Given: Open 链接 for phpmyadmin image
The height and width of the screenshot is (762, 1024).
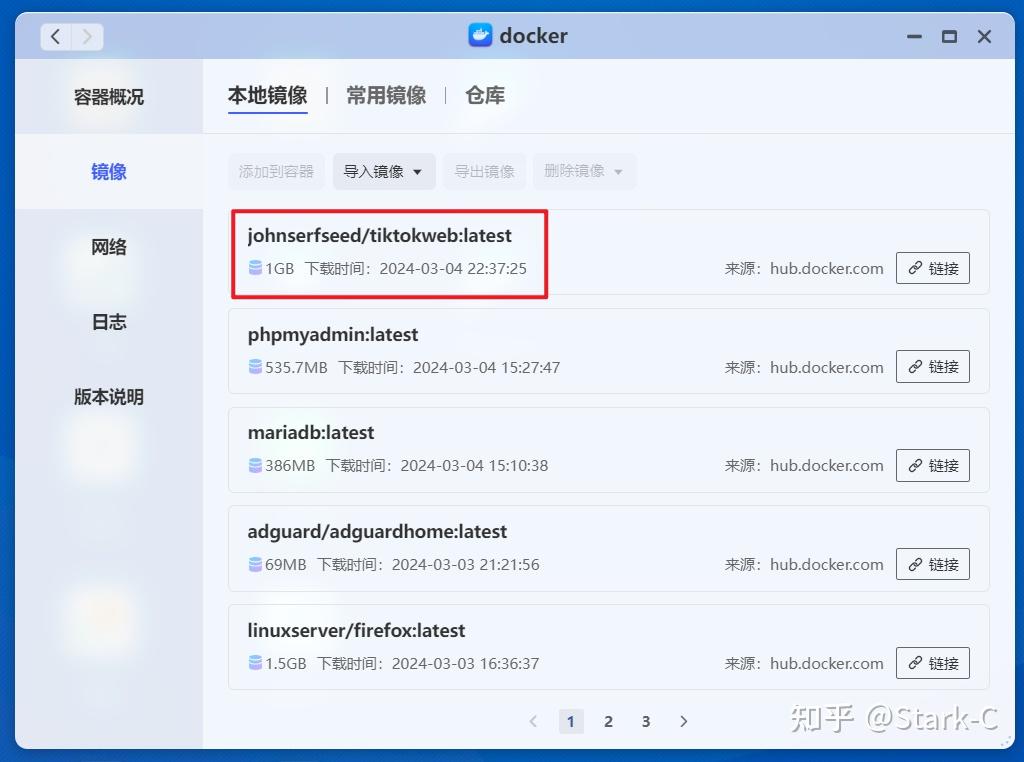Looking at the screenshot, I should [933, 367].
